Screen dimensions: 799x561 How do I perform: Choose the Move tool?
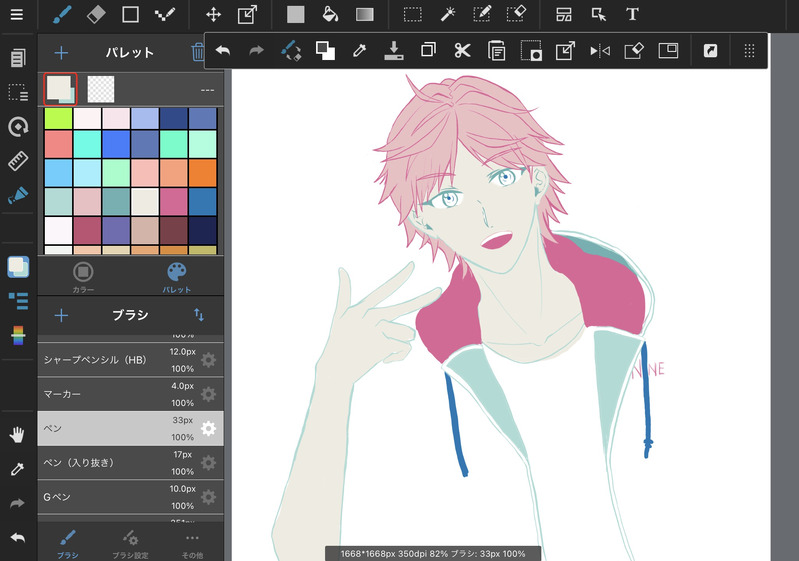213,15
